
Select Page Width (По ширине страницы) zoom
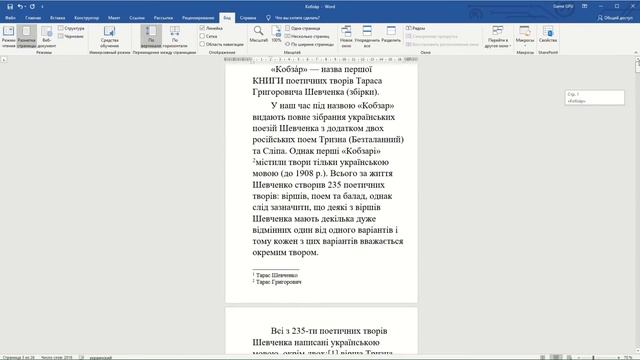[x=309, y=44]
